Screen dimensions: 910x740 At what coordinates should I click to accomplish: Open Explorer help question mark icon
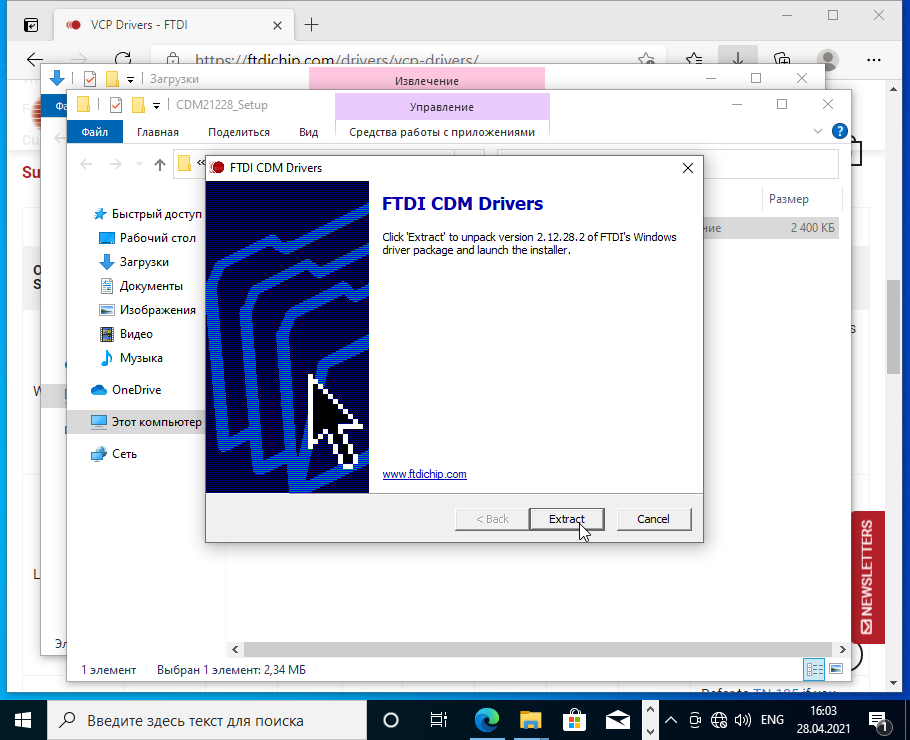839,131
